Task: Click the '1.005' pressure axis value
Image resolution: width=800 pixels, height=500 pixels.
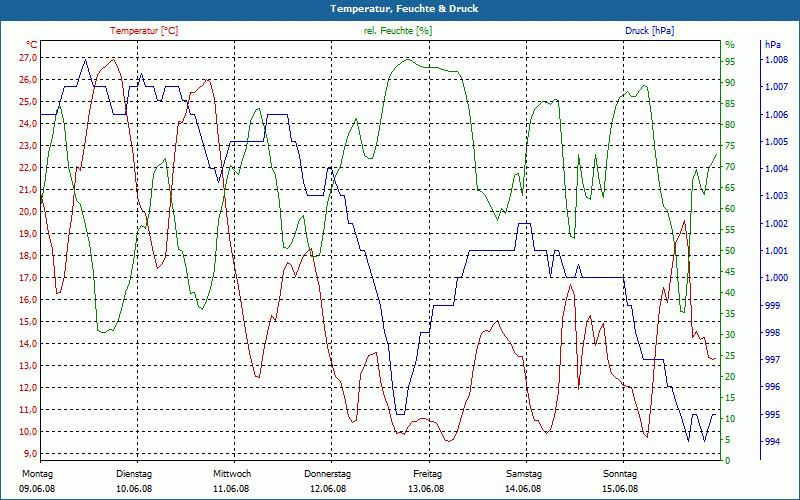Action: click(x=777, y=141)
